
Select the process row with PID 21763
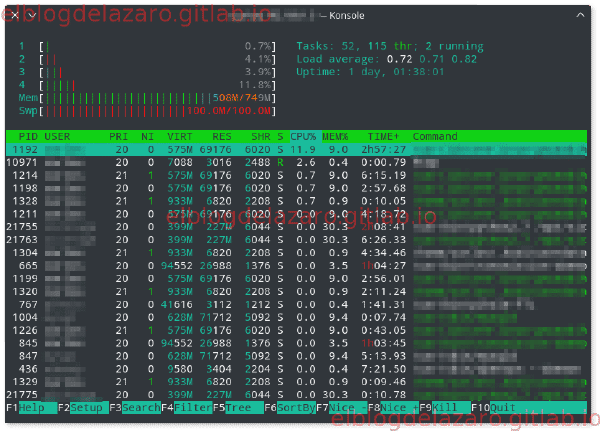[x=296, y=240]
